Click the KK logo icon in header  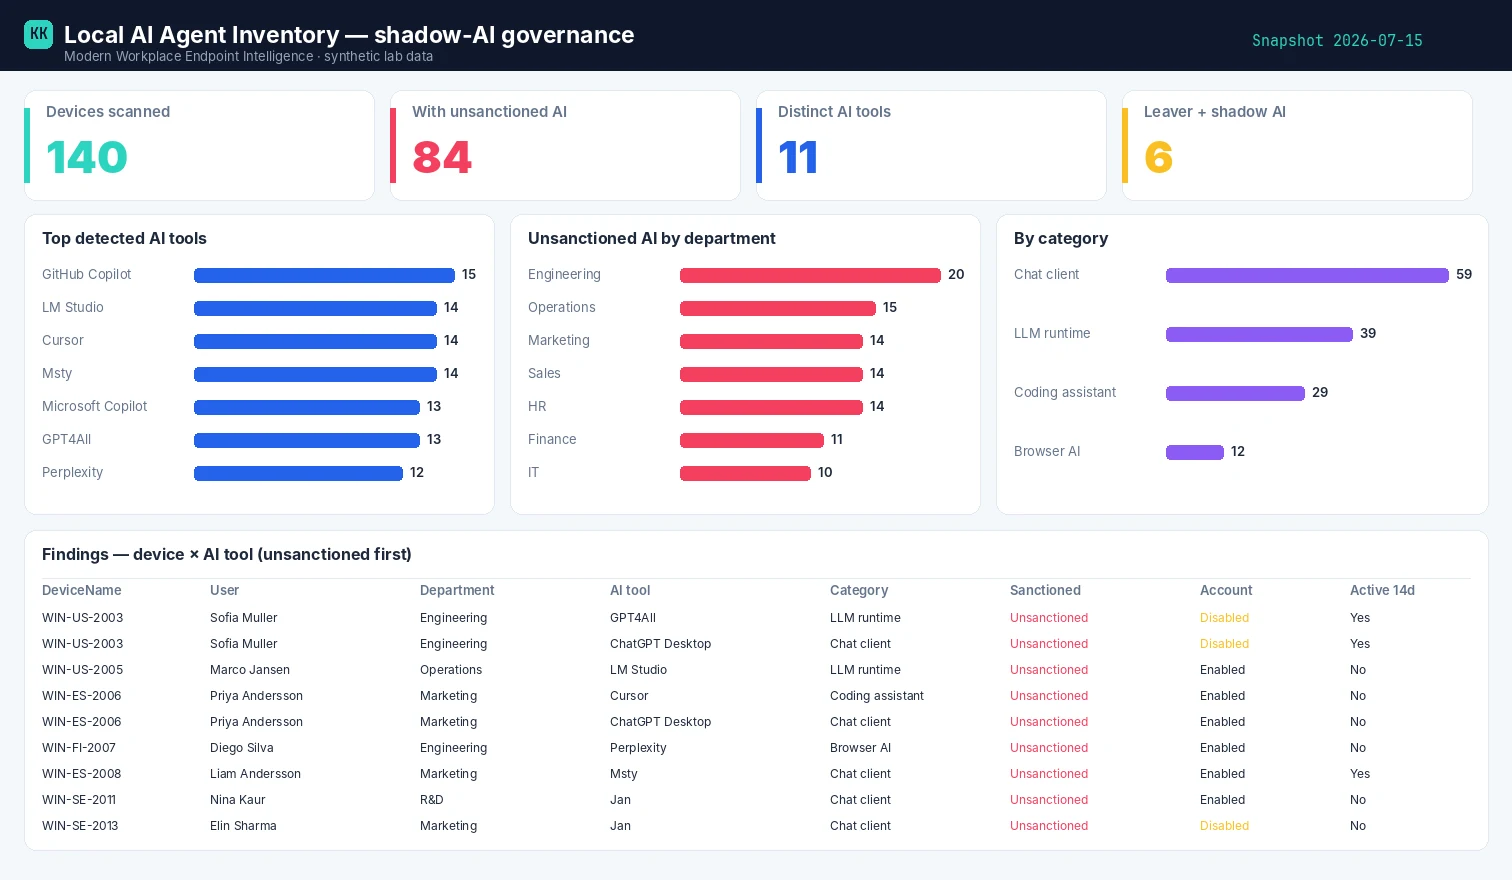coord(38,34)
